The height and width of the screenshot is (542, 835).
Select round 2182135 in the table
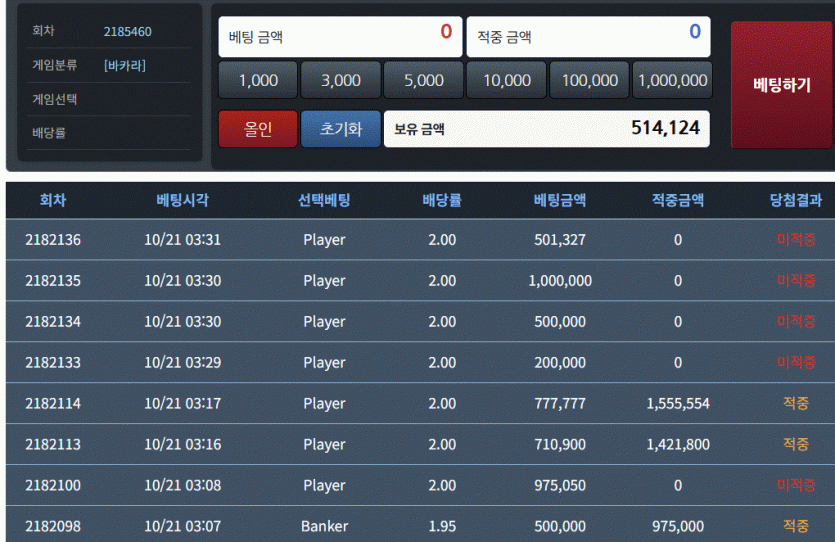[x=53, y=281]
